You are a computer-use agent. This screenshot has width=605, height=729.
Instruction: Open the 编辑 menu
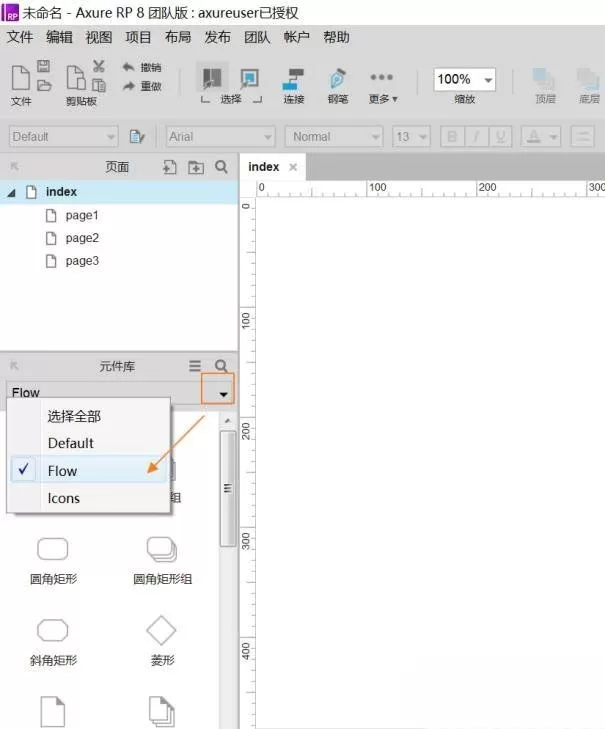tap(60, 37)
